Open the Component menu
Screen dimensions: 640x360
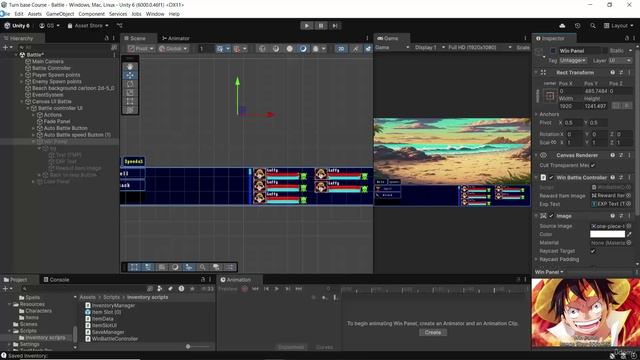[x=91, y=14]
